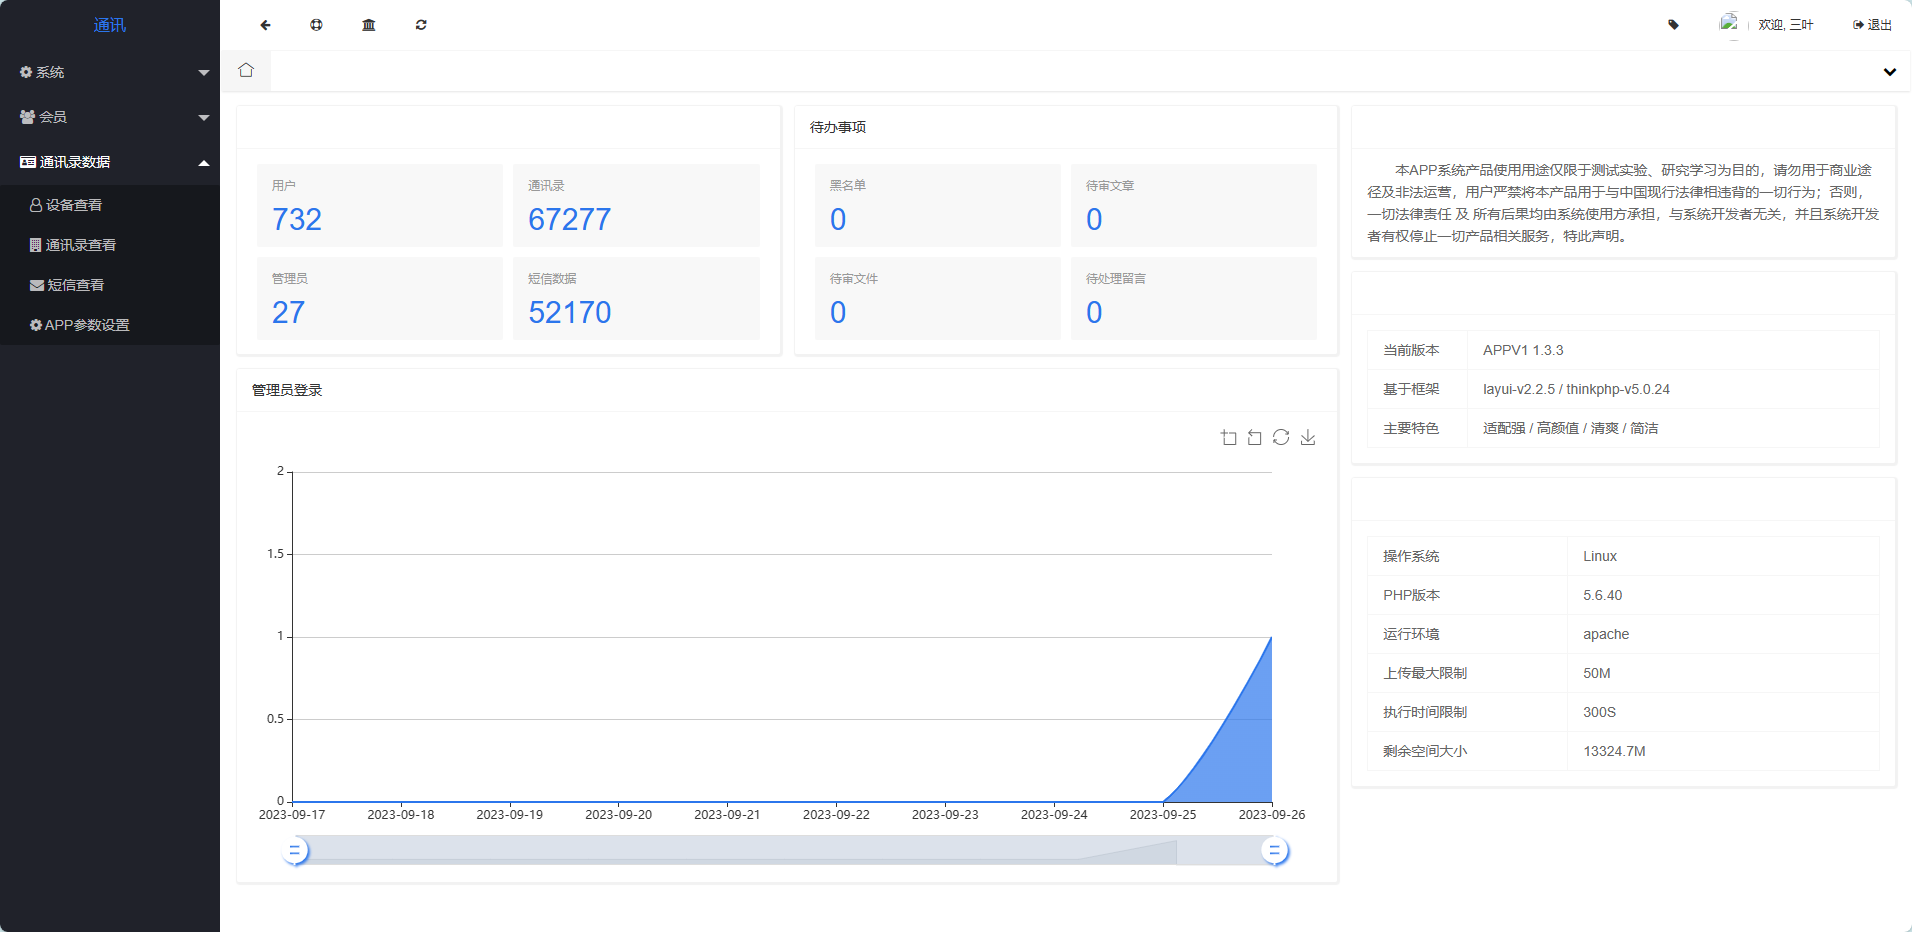Image resolution: width=1912 pixels, height=932 pixels.
Task: Open the tab options dropdown chevron
Action: 1889,72
